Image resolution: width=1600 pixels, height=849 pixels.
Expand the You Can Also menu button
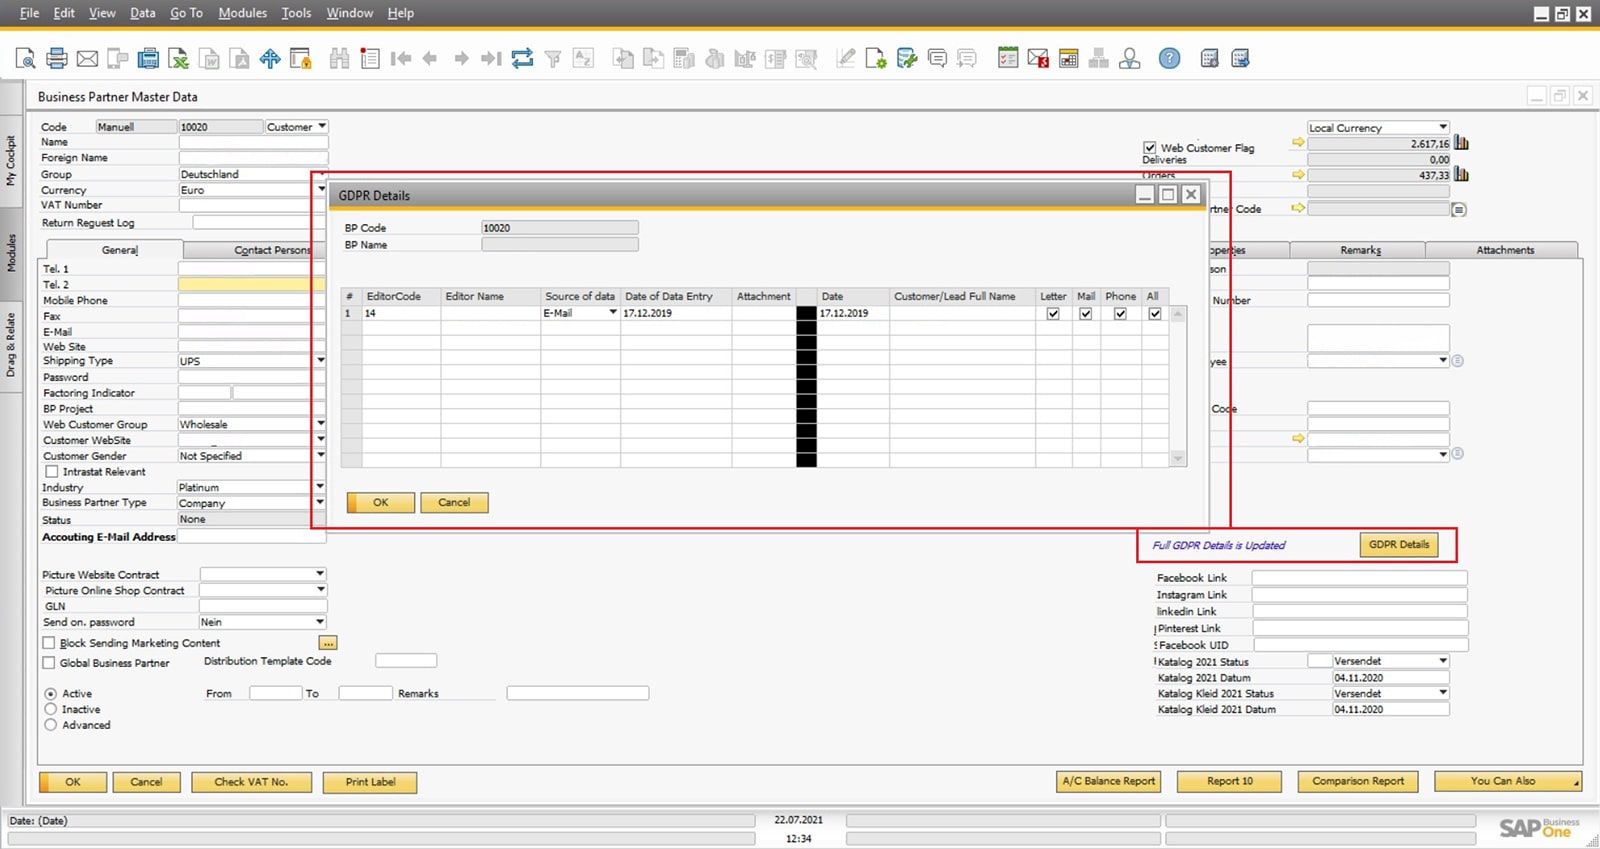click(1508, 781)
